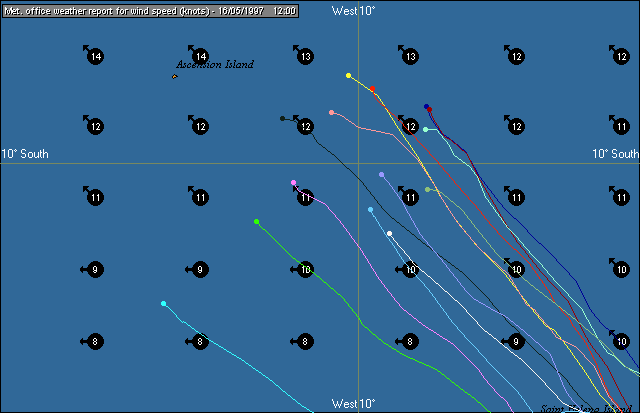Select the lavender purple track's starting dot
The image size is (640, 413).
click(x=381, y=175)
